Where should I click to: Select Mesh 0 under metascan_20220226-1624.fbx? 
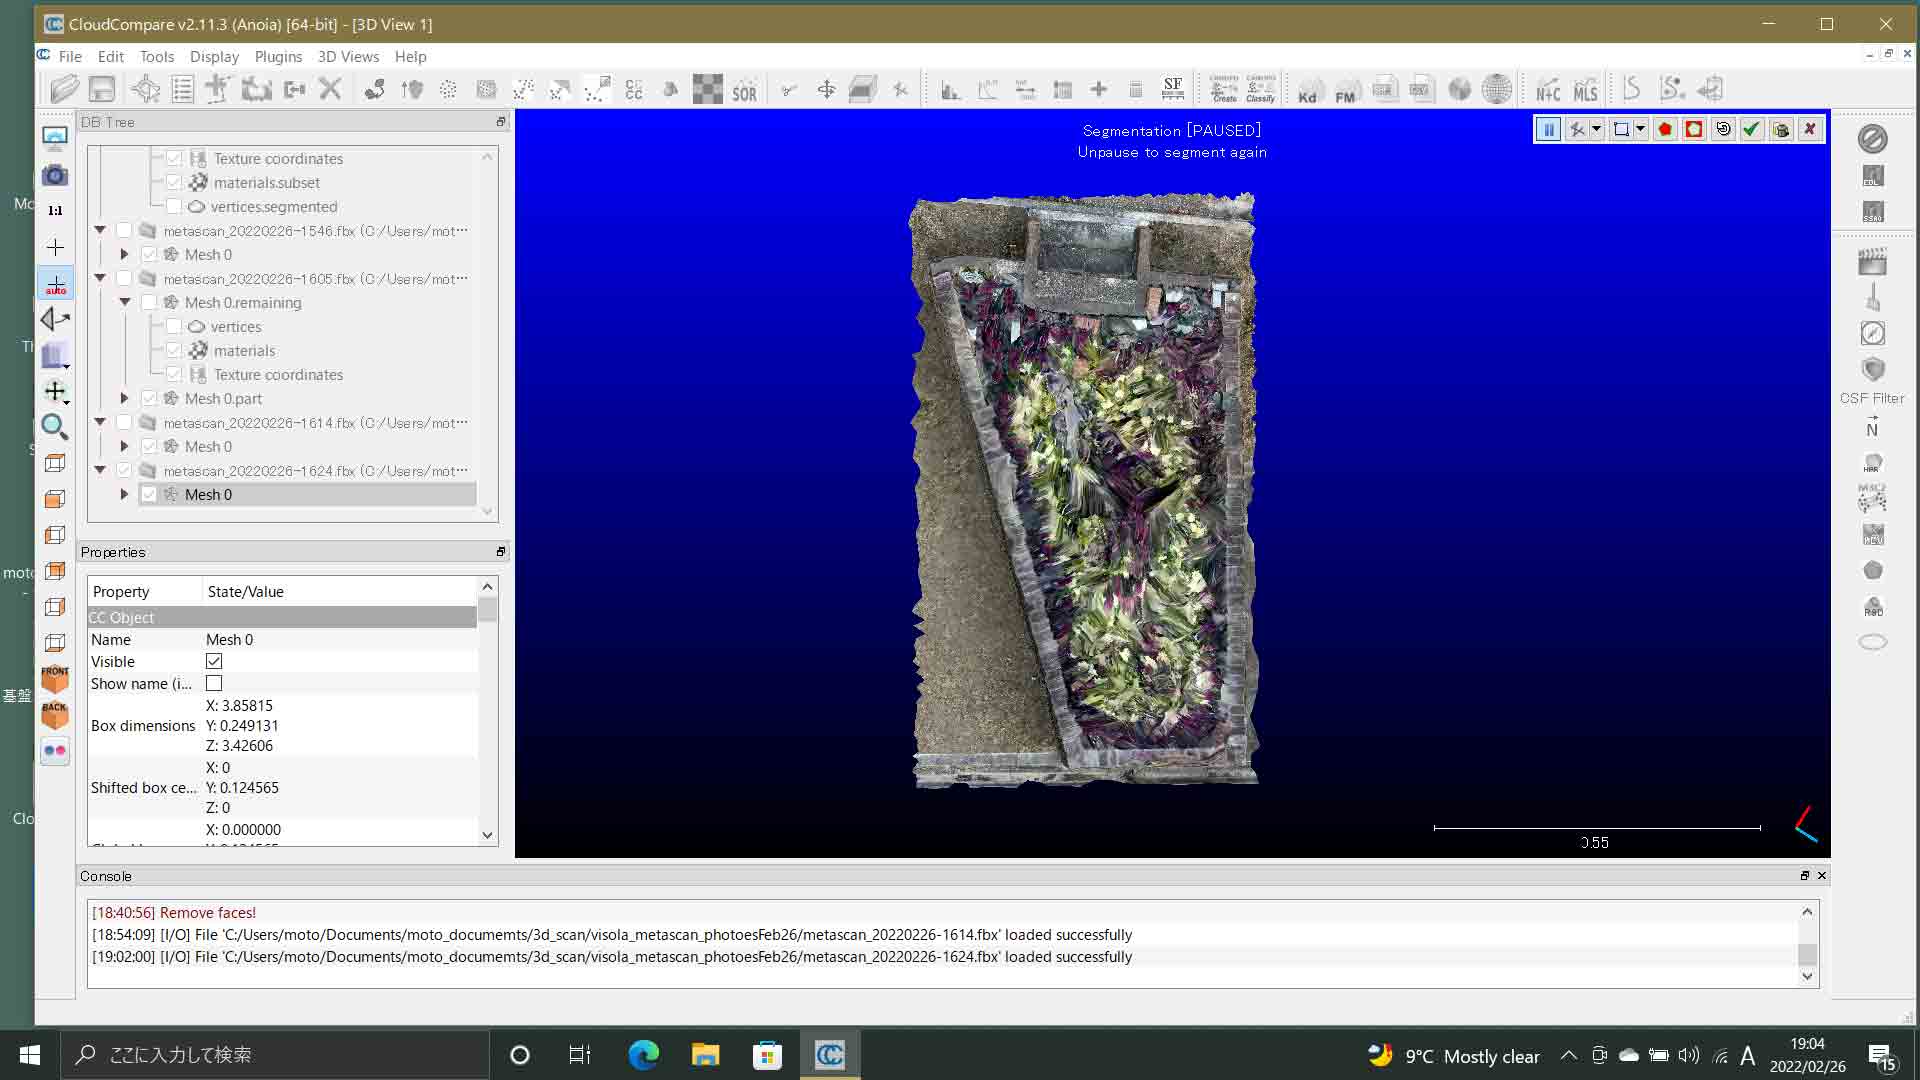210,494
